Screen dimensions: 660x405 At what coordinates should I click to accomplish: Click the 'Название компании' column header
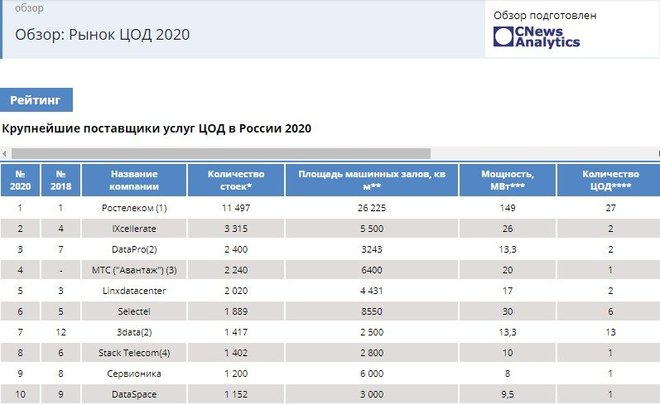[134, 180]
